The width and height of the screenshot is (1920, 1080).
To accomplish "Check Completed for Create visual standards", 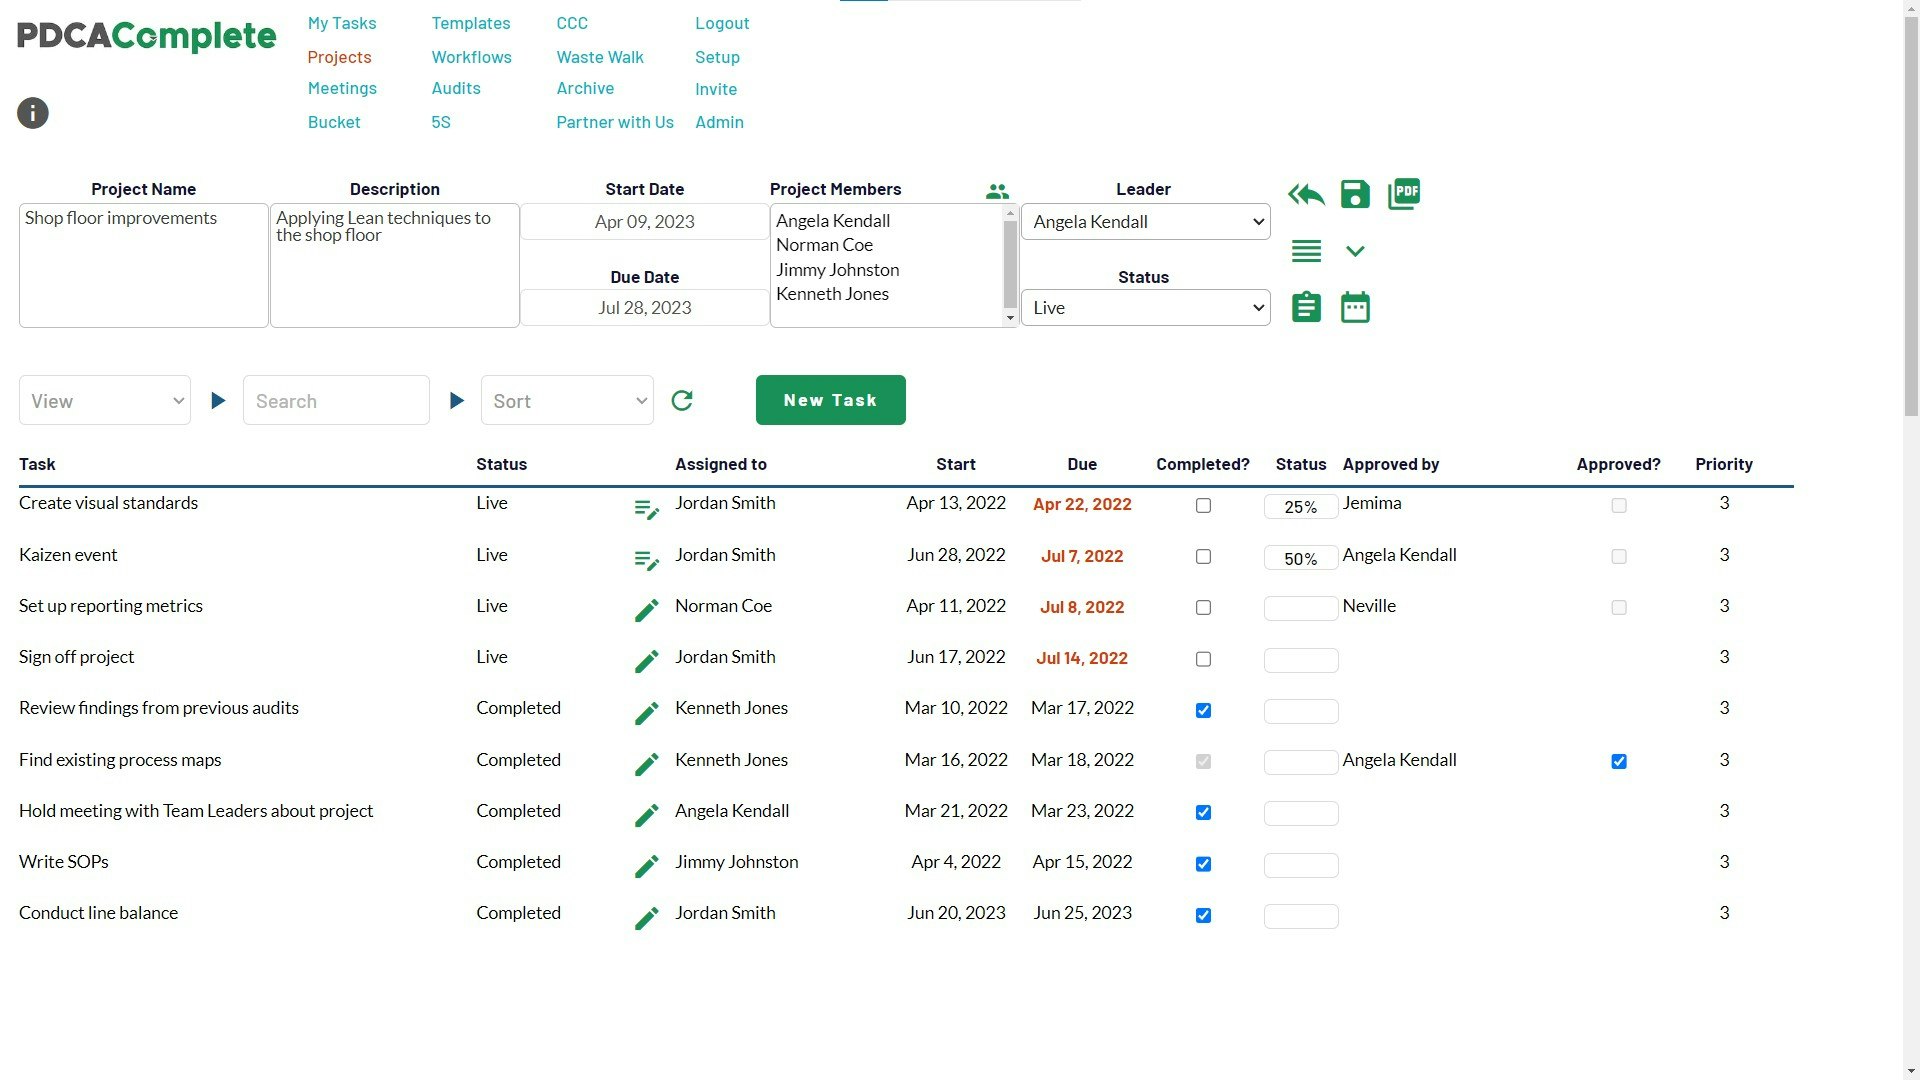I will pos(1203,506).
